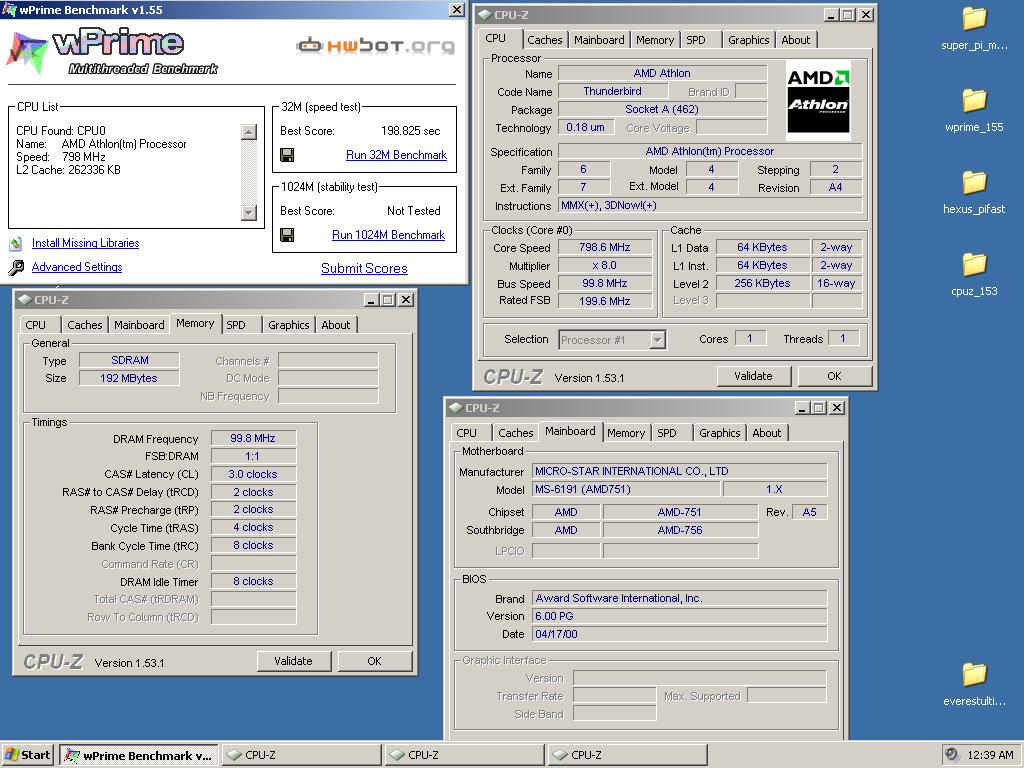
Task: Click the Core Speed 798.6 MHz field
Action: pyautogui.click(x=605, y=248)
